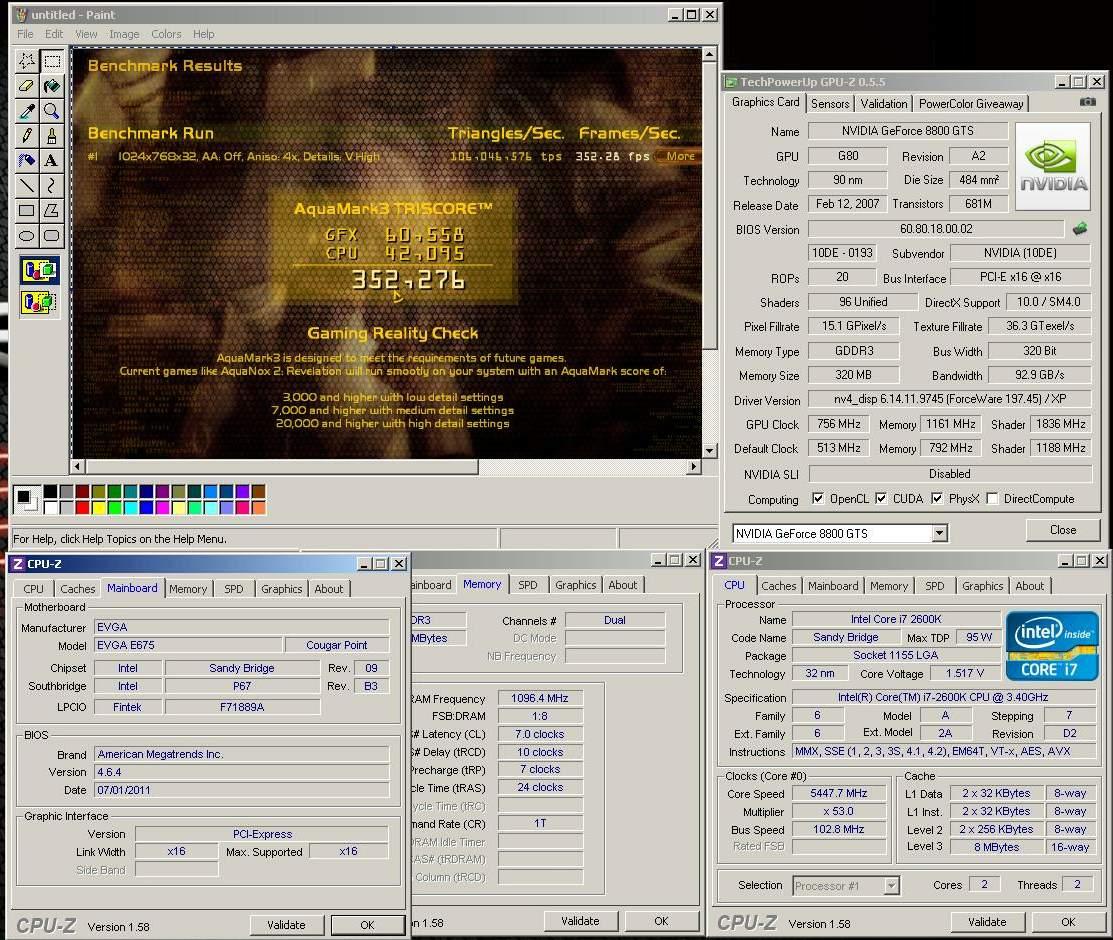Click Paint's horizontal scrollbar right arrow
The height and width of the screenshot is (940, 1113).
tap(694, 466)
